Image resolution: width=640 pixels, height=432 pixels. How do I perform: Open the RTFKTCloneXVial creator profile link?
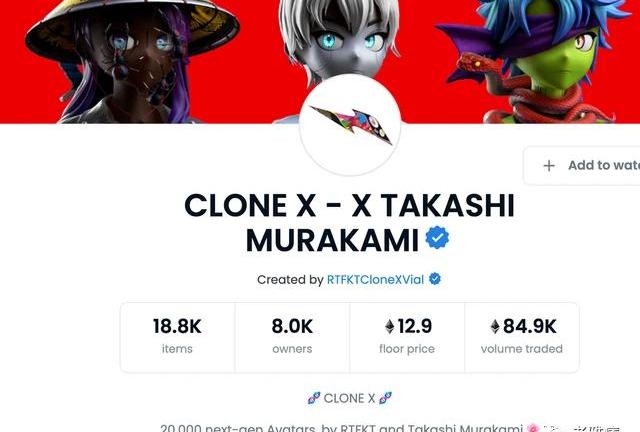point(375,280)
